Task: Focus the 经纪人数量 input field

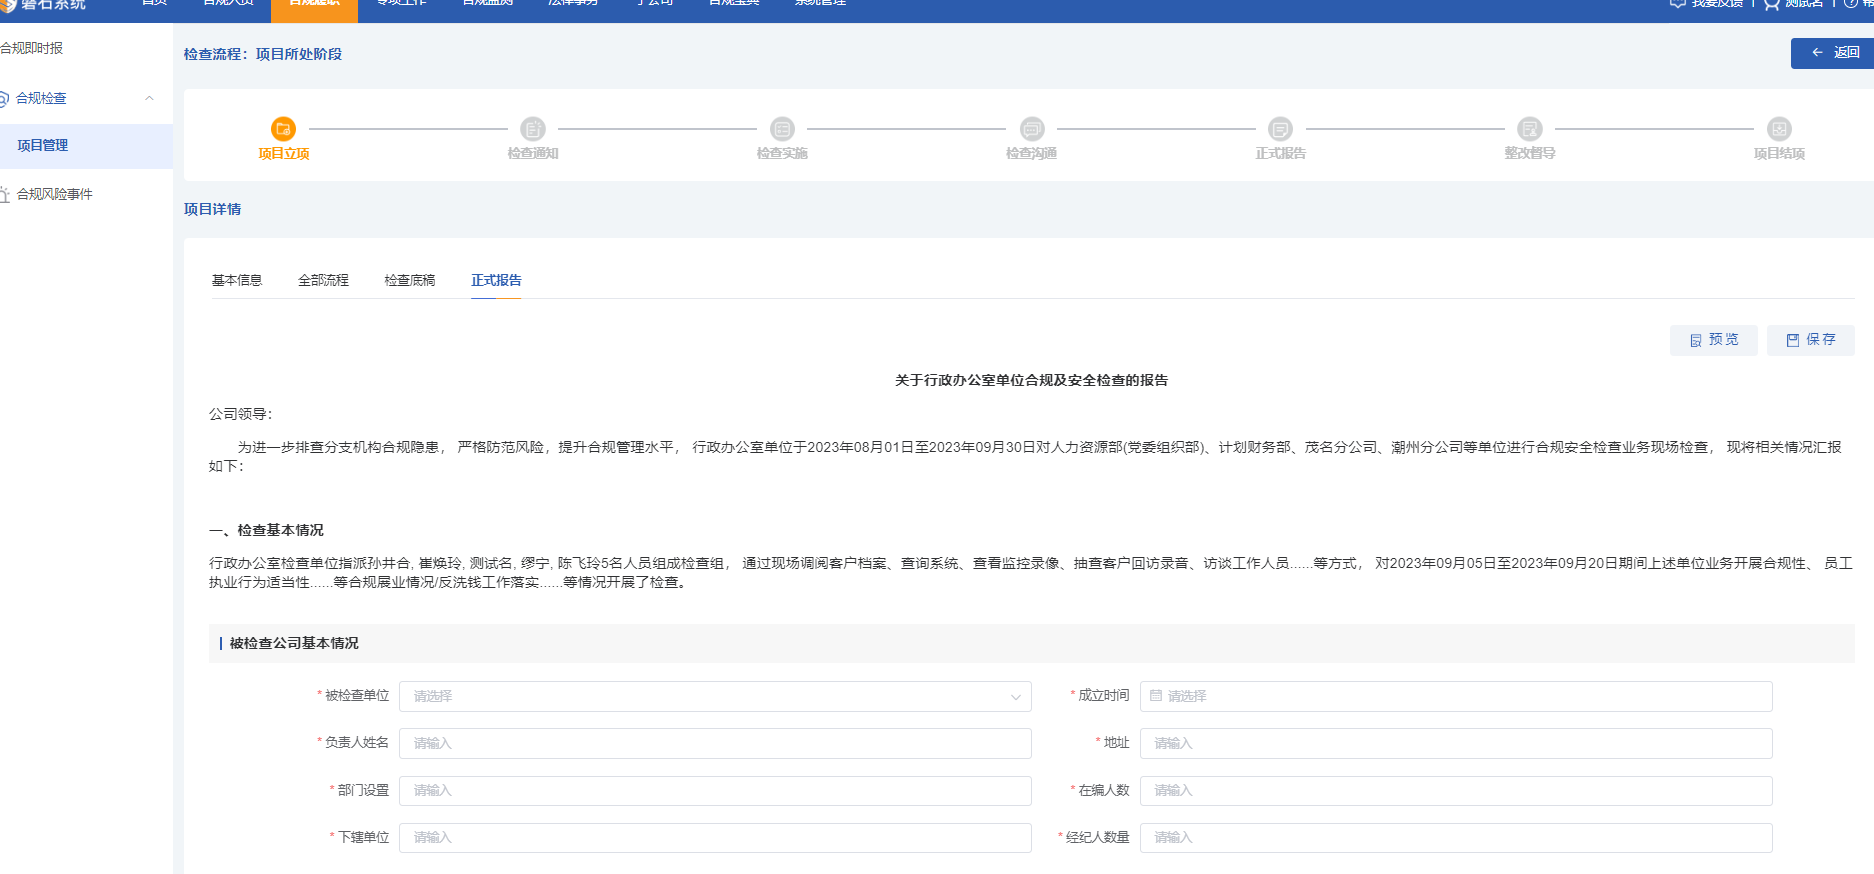Action: coord(1456,837)
